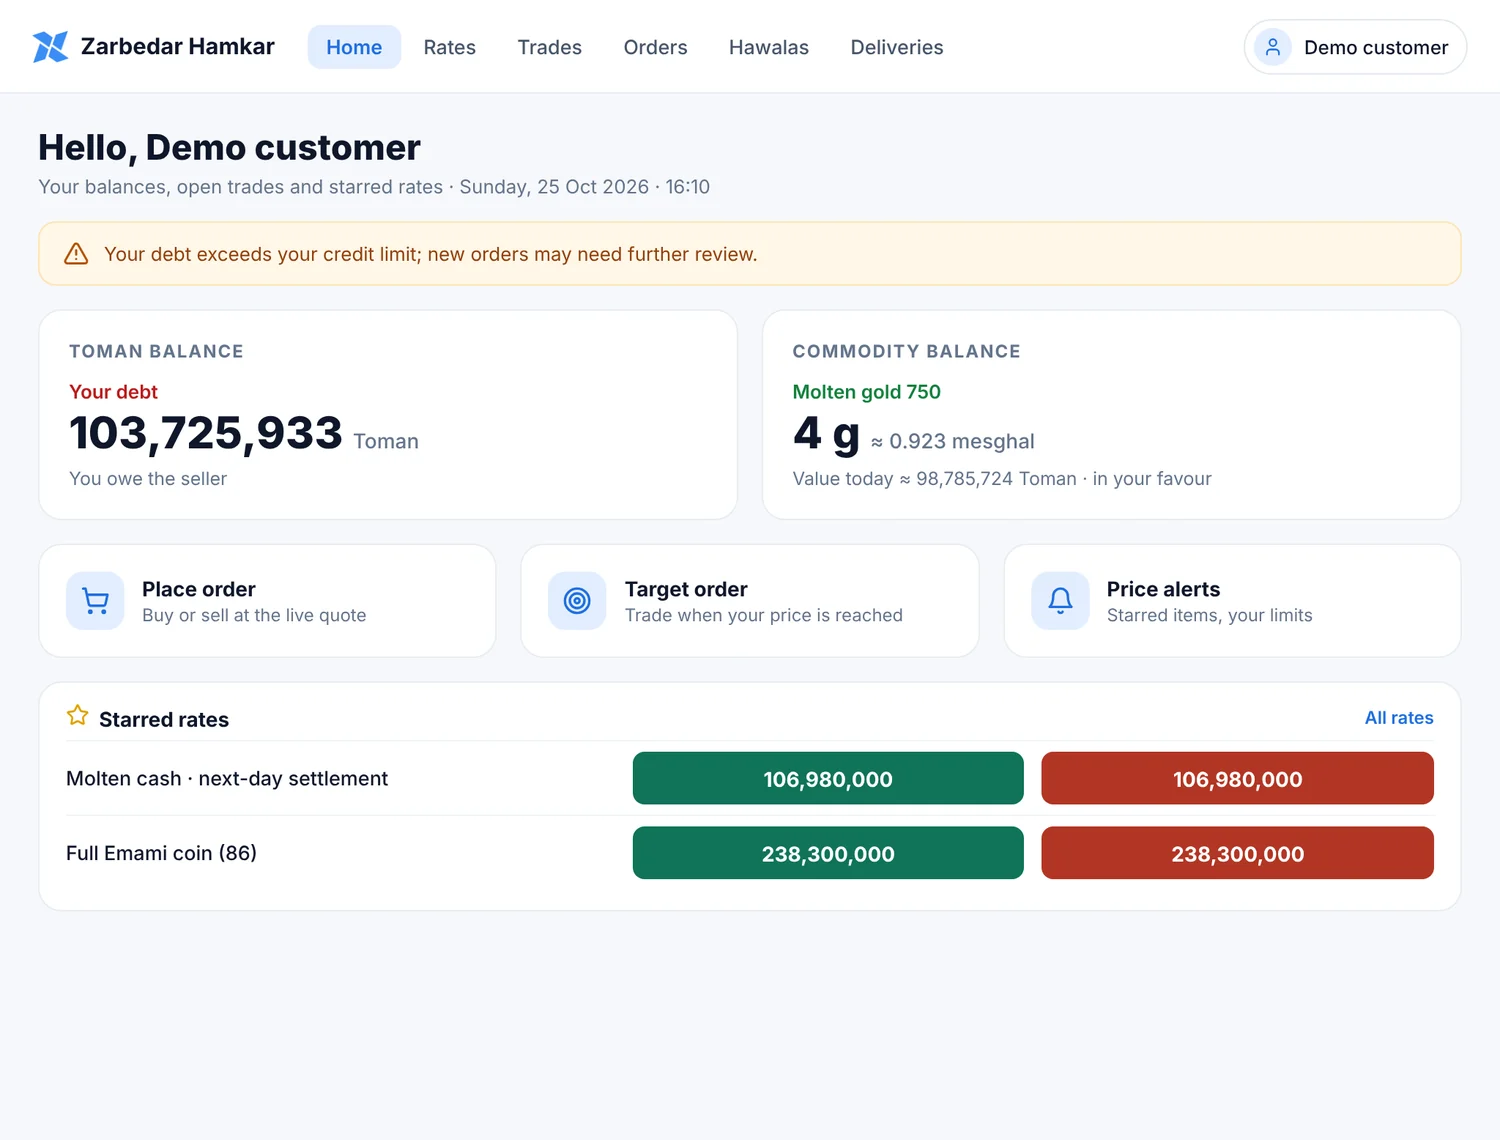
Task: Click red 106,980,000 Molten cash button
Action: point(1237,779)
